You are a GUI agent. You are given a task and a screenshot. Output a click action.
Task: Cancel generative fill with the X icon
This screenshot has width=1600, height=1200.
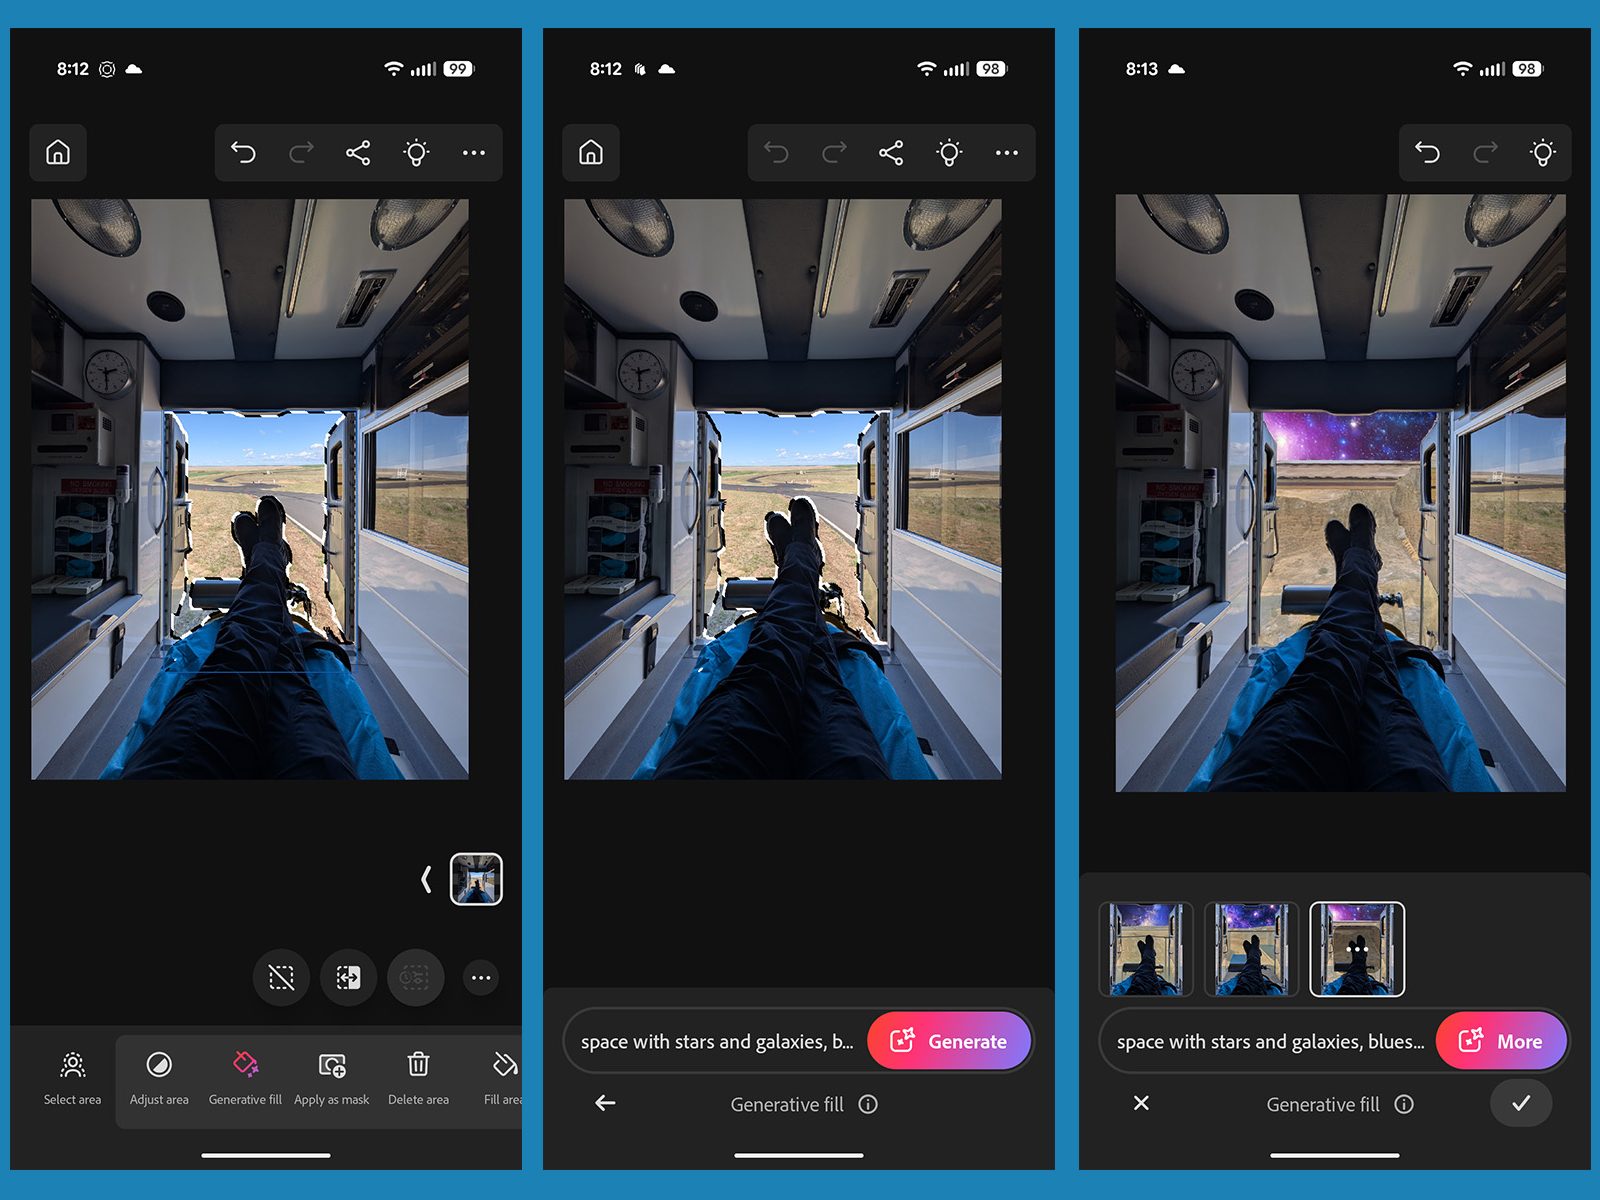coord(1141,1103)
